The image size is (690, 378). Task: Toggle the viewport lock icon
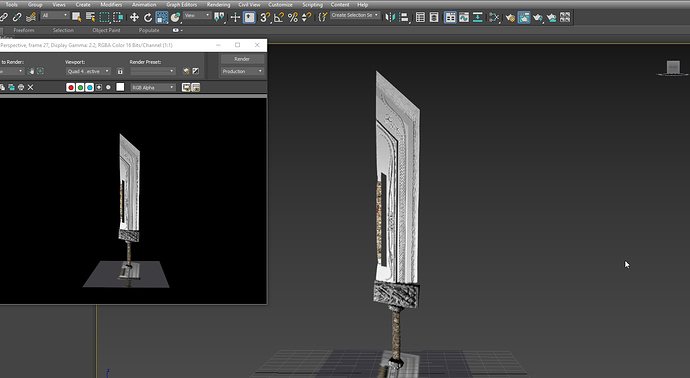(x=120, y=71)
